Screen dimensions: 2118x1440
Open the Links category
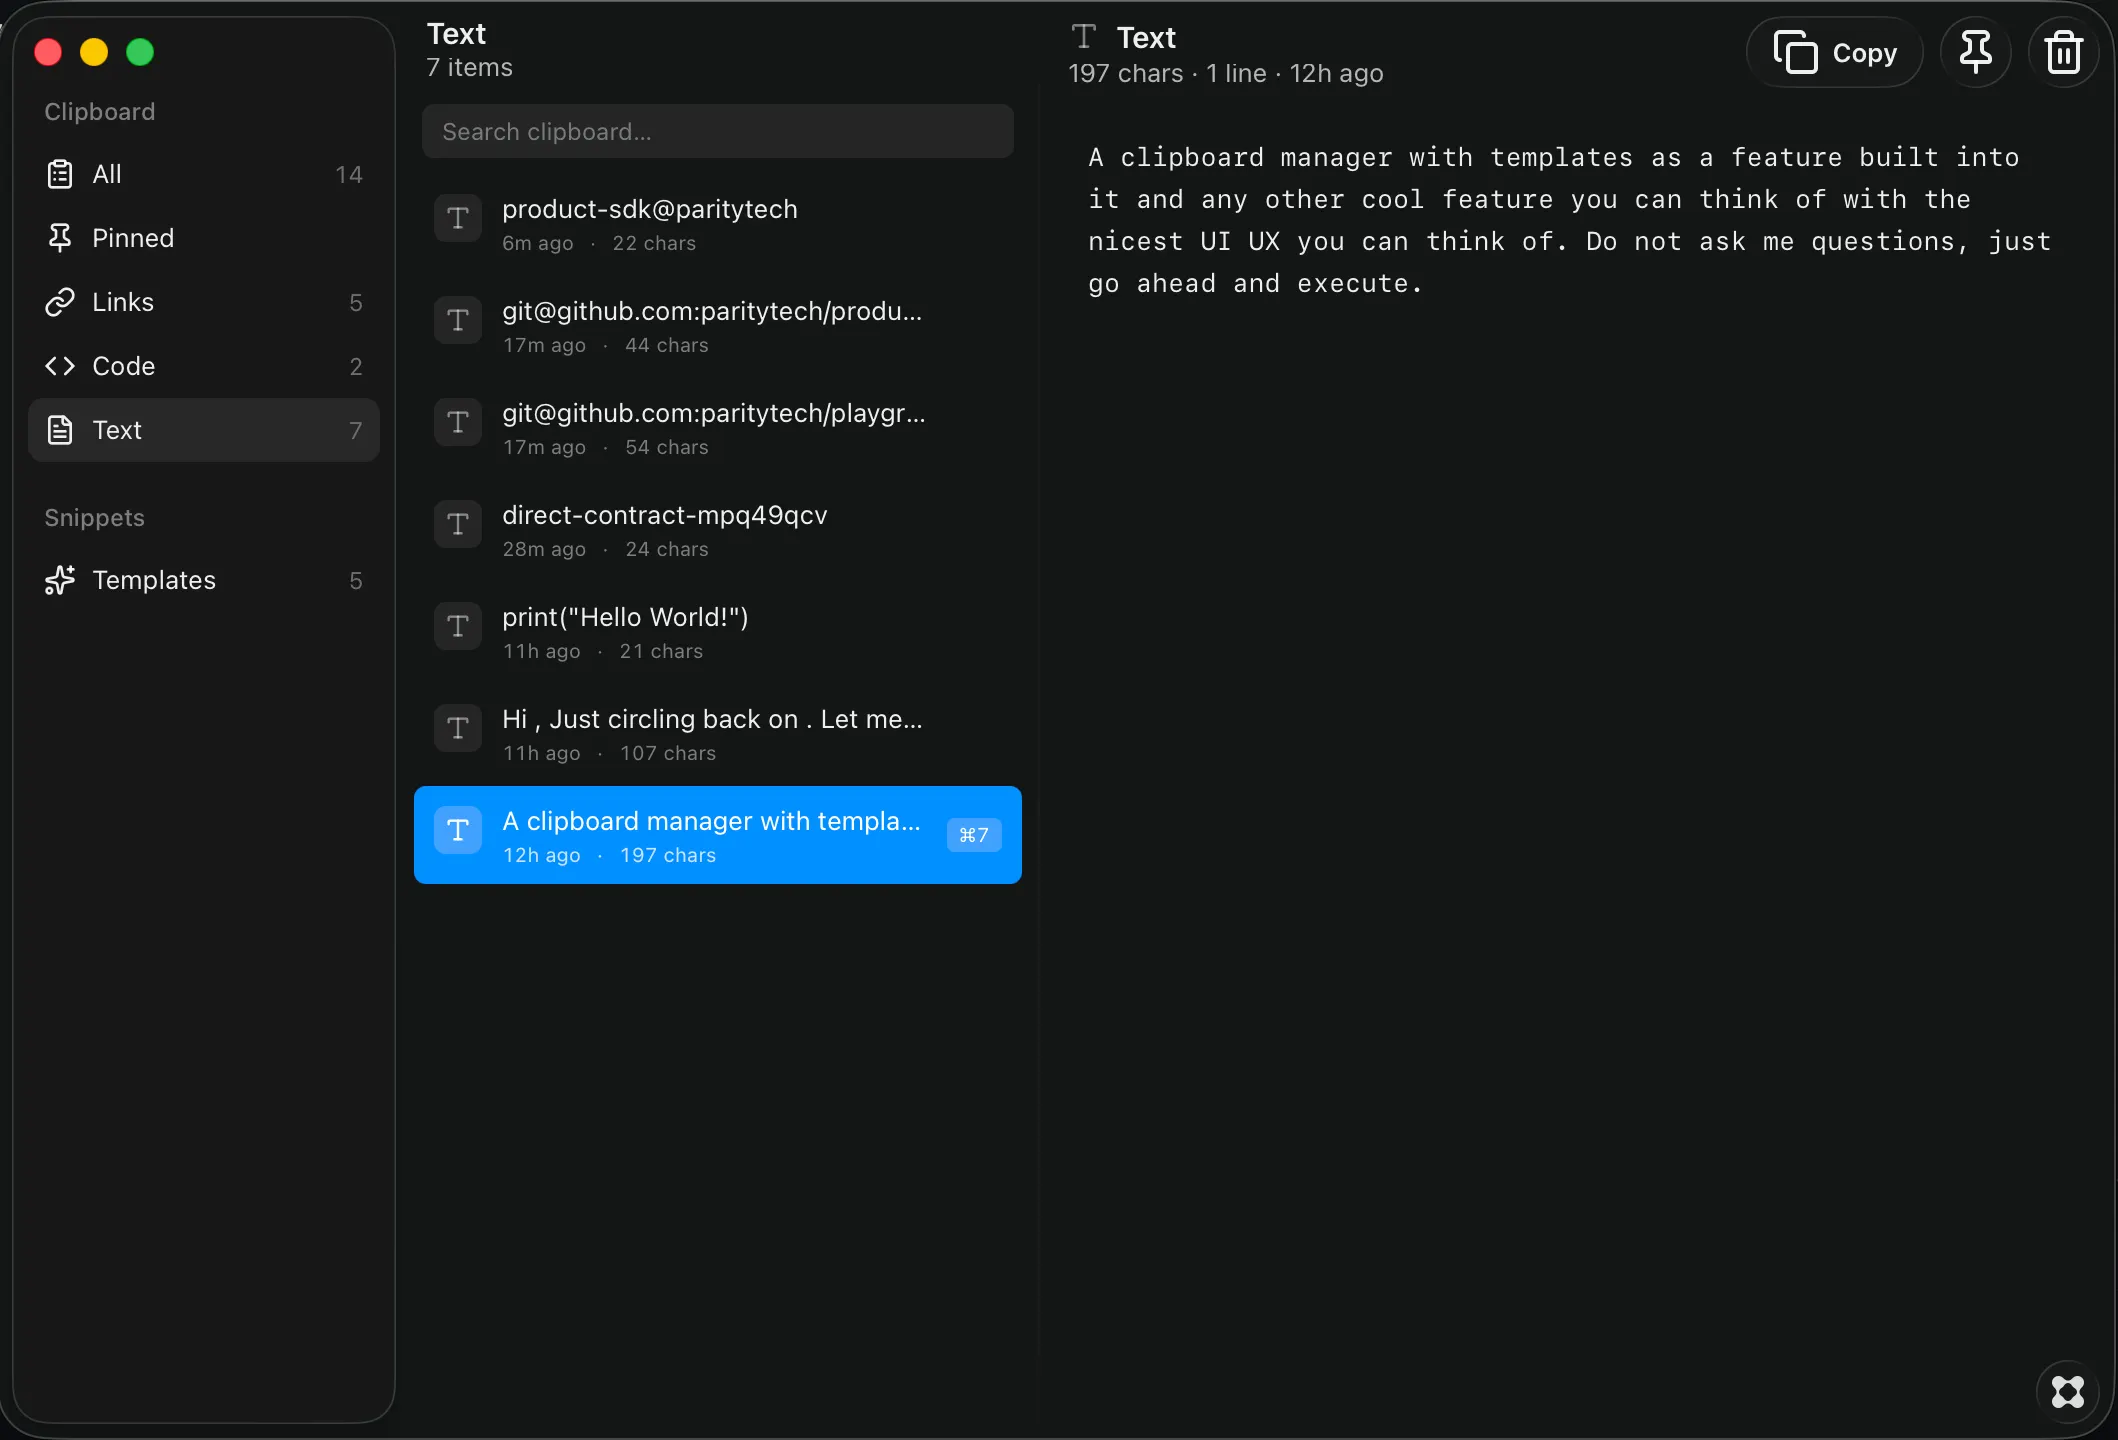tap(204, 302)
